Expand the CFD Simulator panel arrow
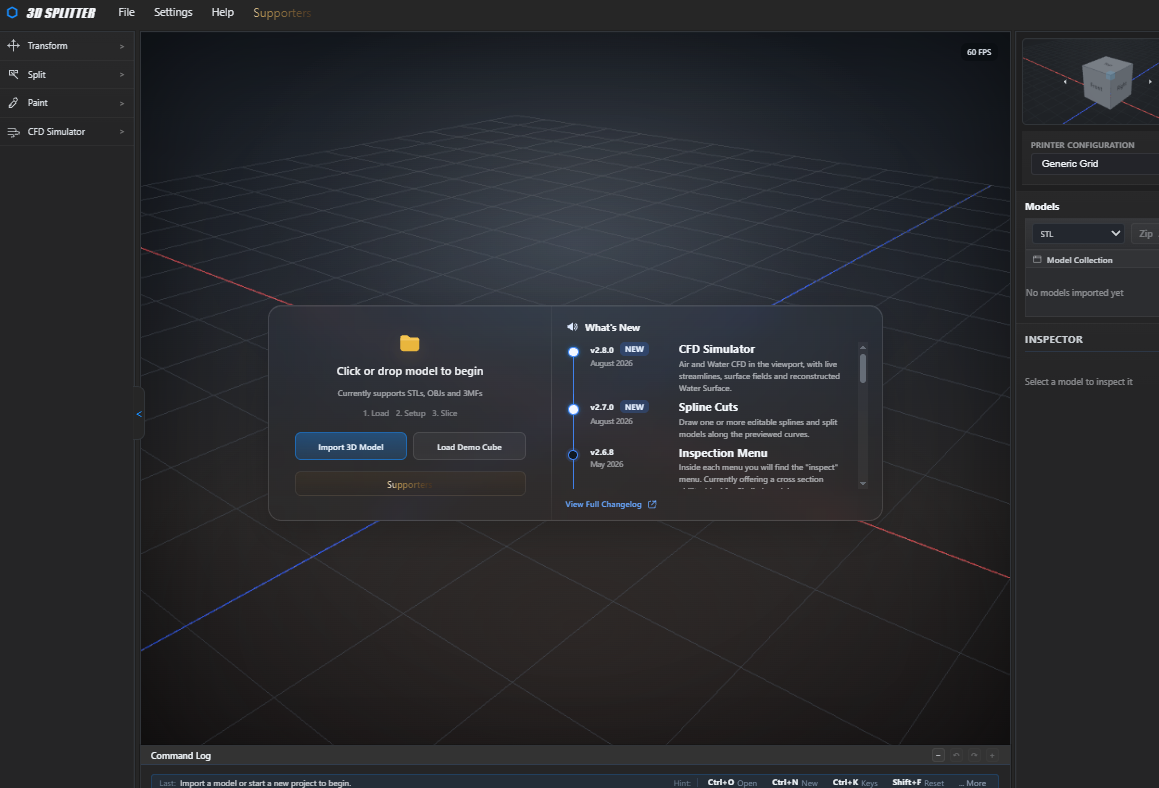This screenshot has width=1159, height=788. [x=122, y=132]
